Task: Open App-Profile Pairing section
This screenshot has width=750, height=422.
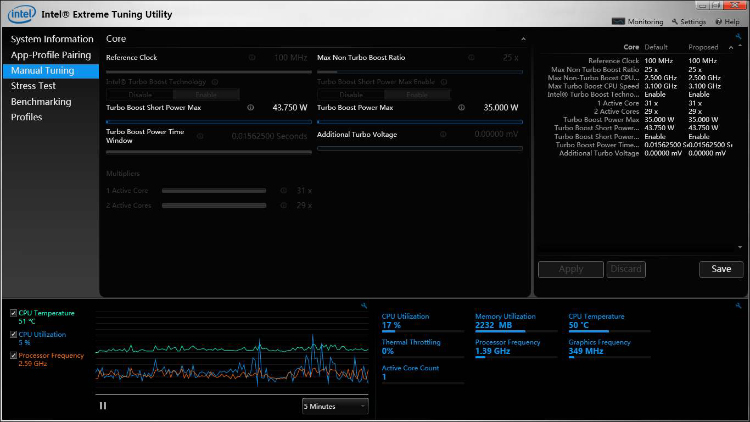Action: click(x=50, y=55)
